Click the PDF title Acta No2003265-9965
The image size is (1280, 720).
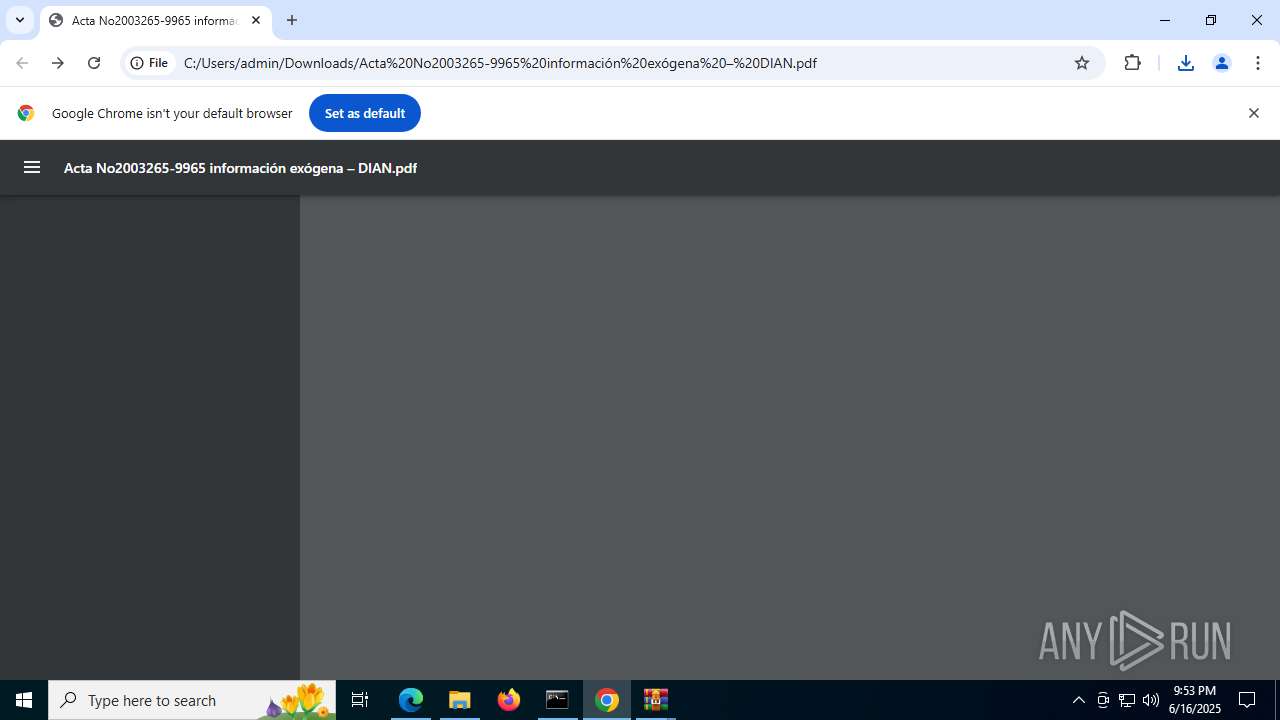pos(240,168)
